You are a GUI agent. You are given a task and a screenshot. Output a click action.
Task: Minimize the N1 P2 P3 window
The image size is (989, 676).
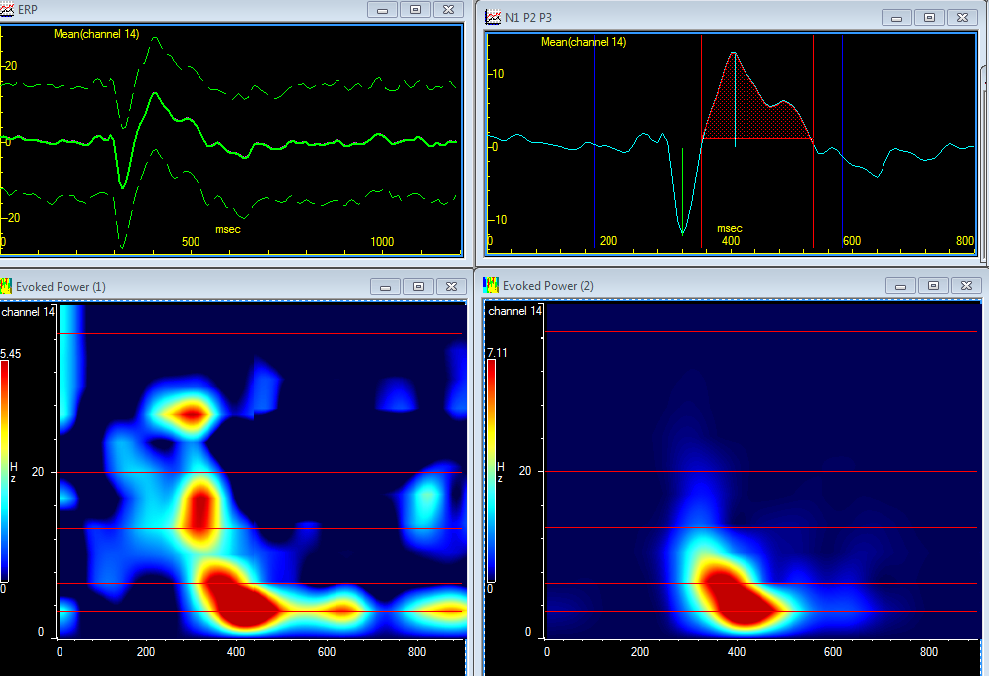tap(897, 18)
